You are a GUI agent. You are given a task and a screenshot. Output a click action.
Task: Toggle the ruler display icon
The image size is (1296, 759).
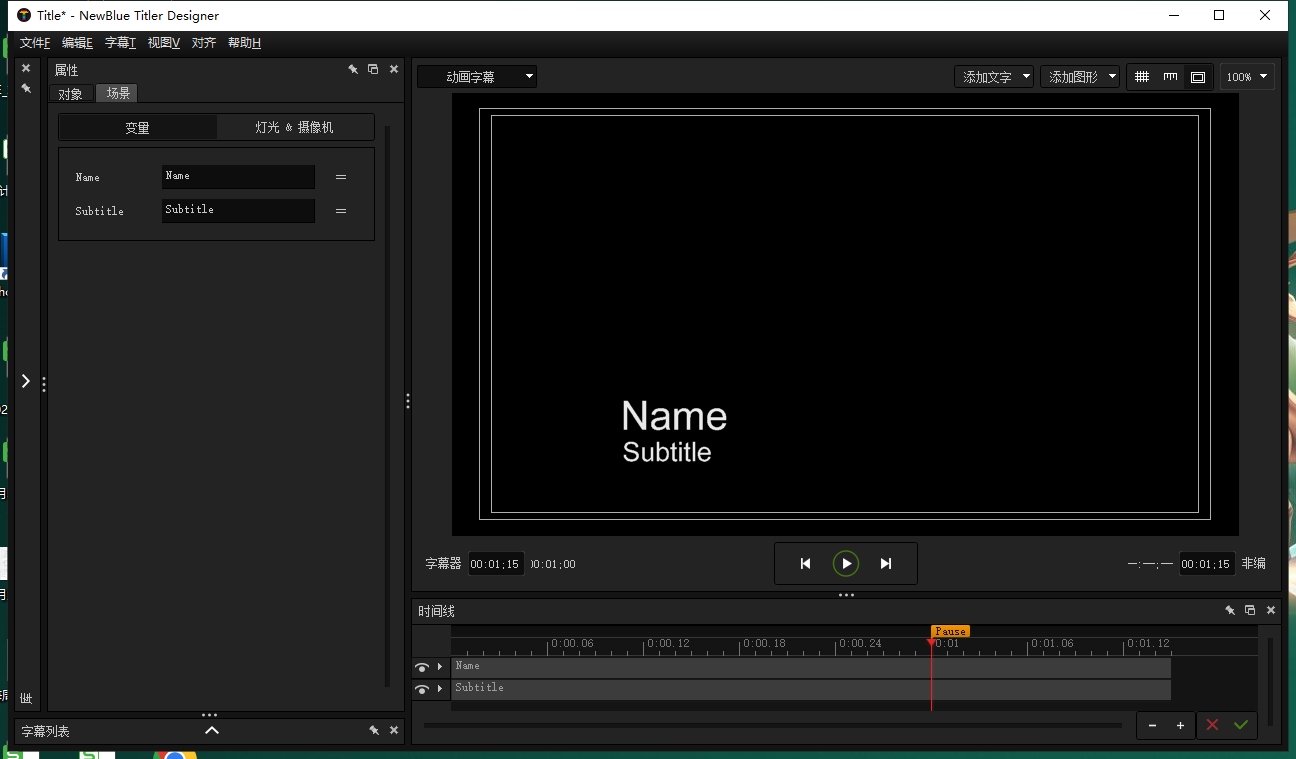(x=1170, y=77)
